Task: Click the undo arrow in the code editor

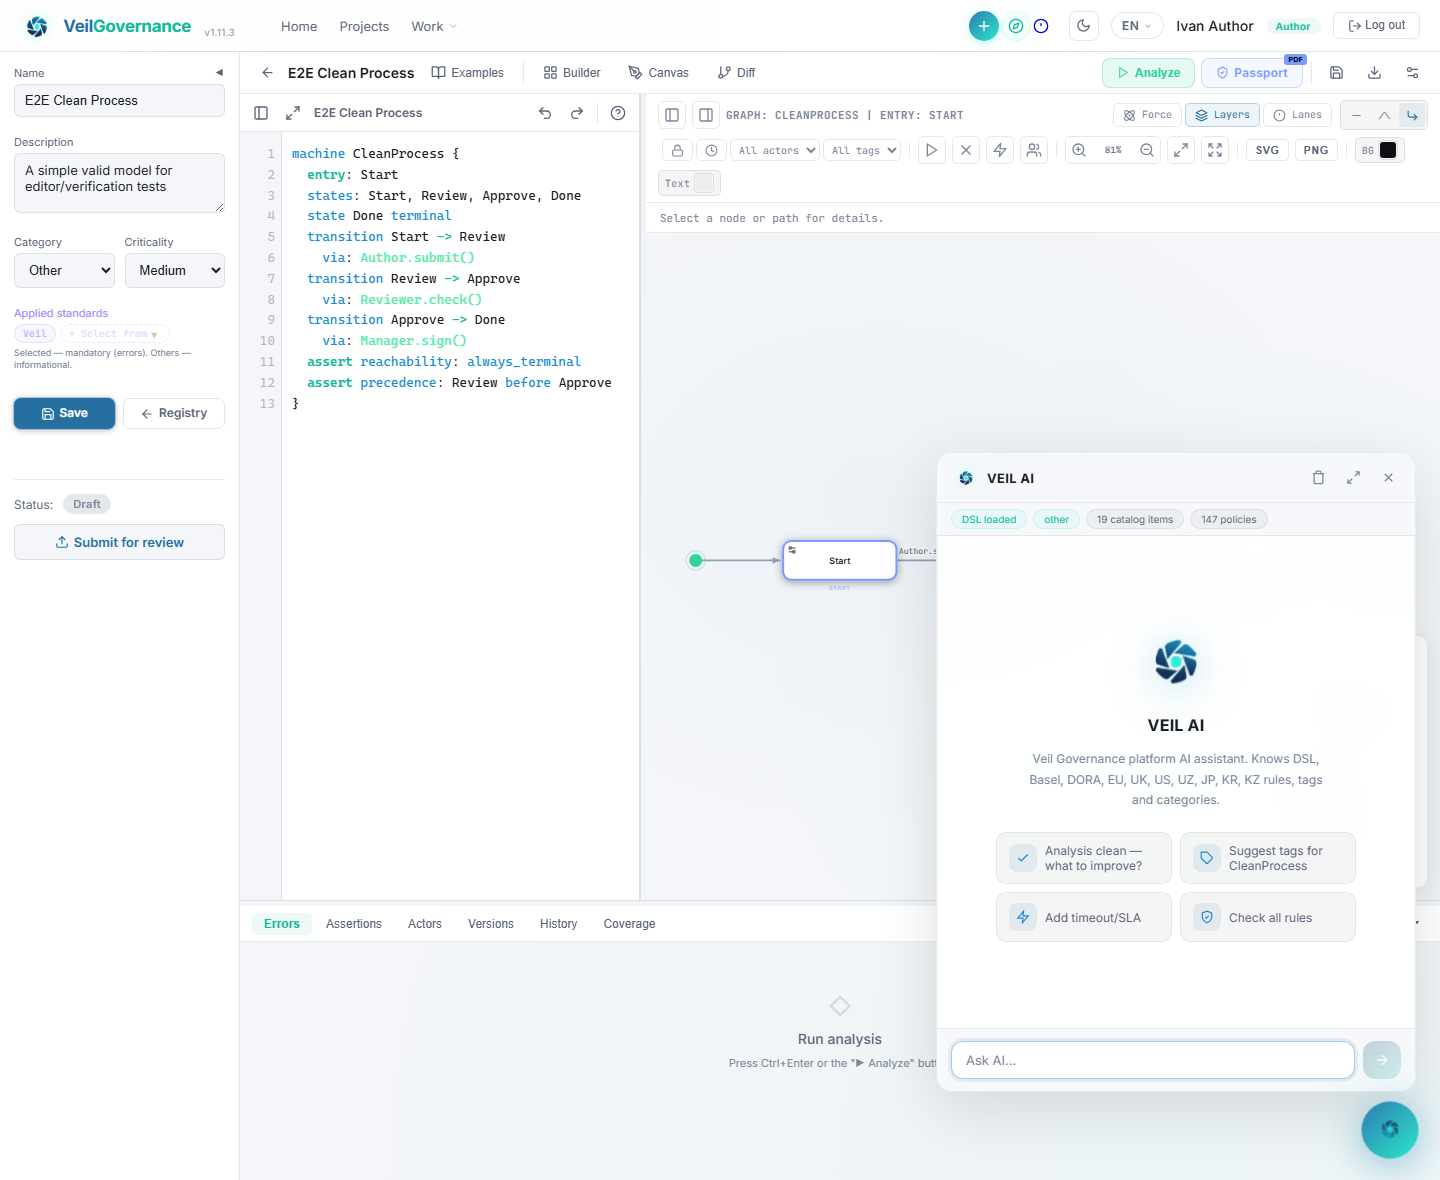Action: coord(545,113)
